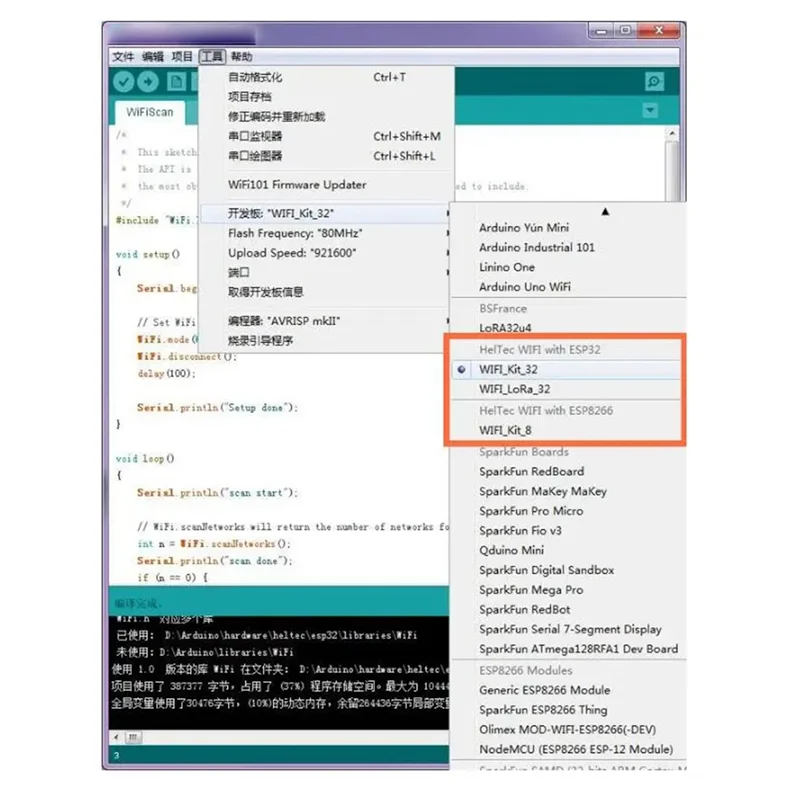800x800 pixels.
Task: Minimize the Arduino IDE window
Action: pyautogui.click(x=602, y=31)
